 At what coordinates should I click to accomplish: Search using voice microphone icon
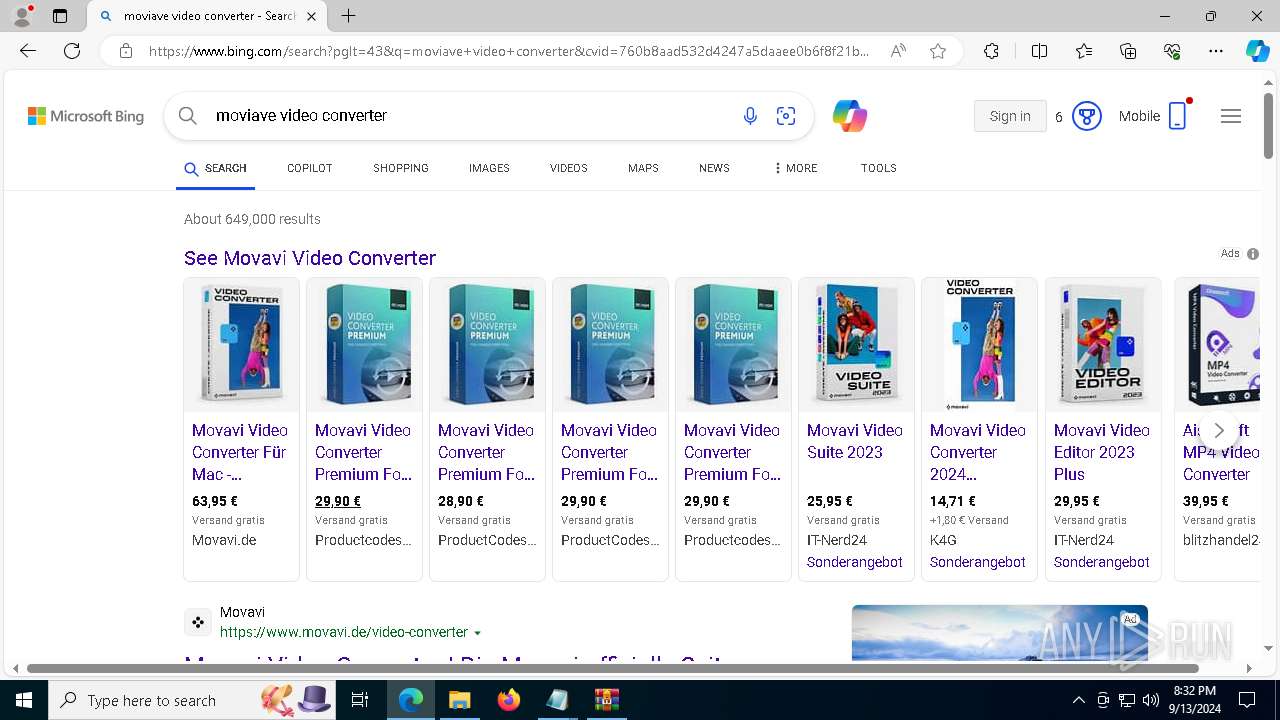click(x=750, y=116)
